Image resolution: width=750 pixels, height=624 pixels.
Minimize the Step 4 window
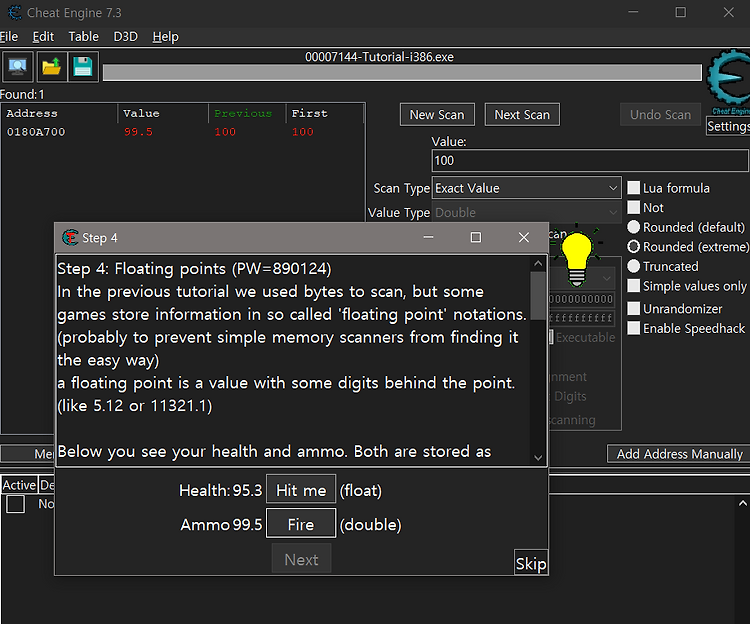(428, 237)
